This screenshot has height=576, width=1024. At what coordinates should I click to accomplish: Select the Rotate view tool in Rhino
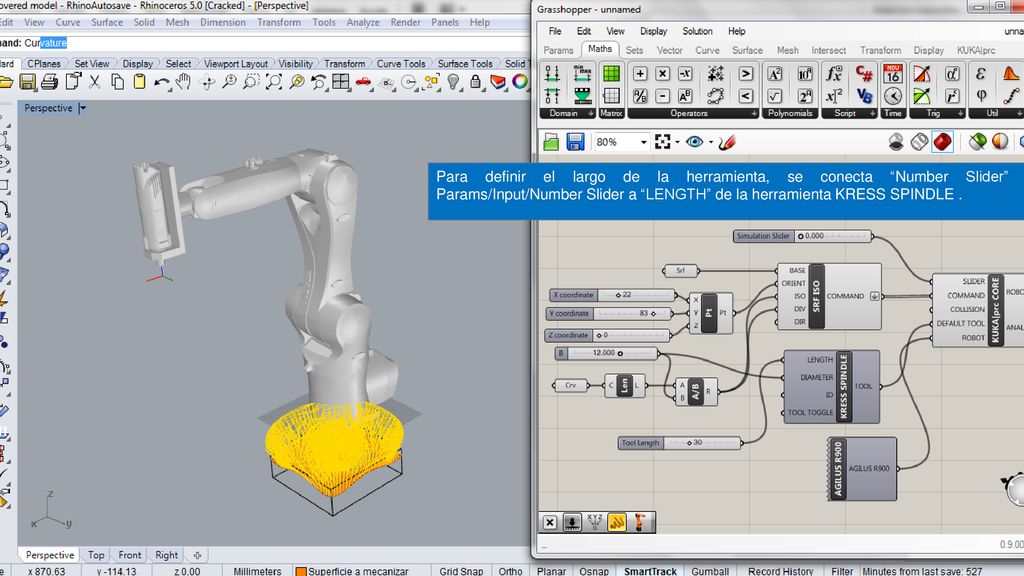click(x=208, y=82)
